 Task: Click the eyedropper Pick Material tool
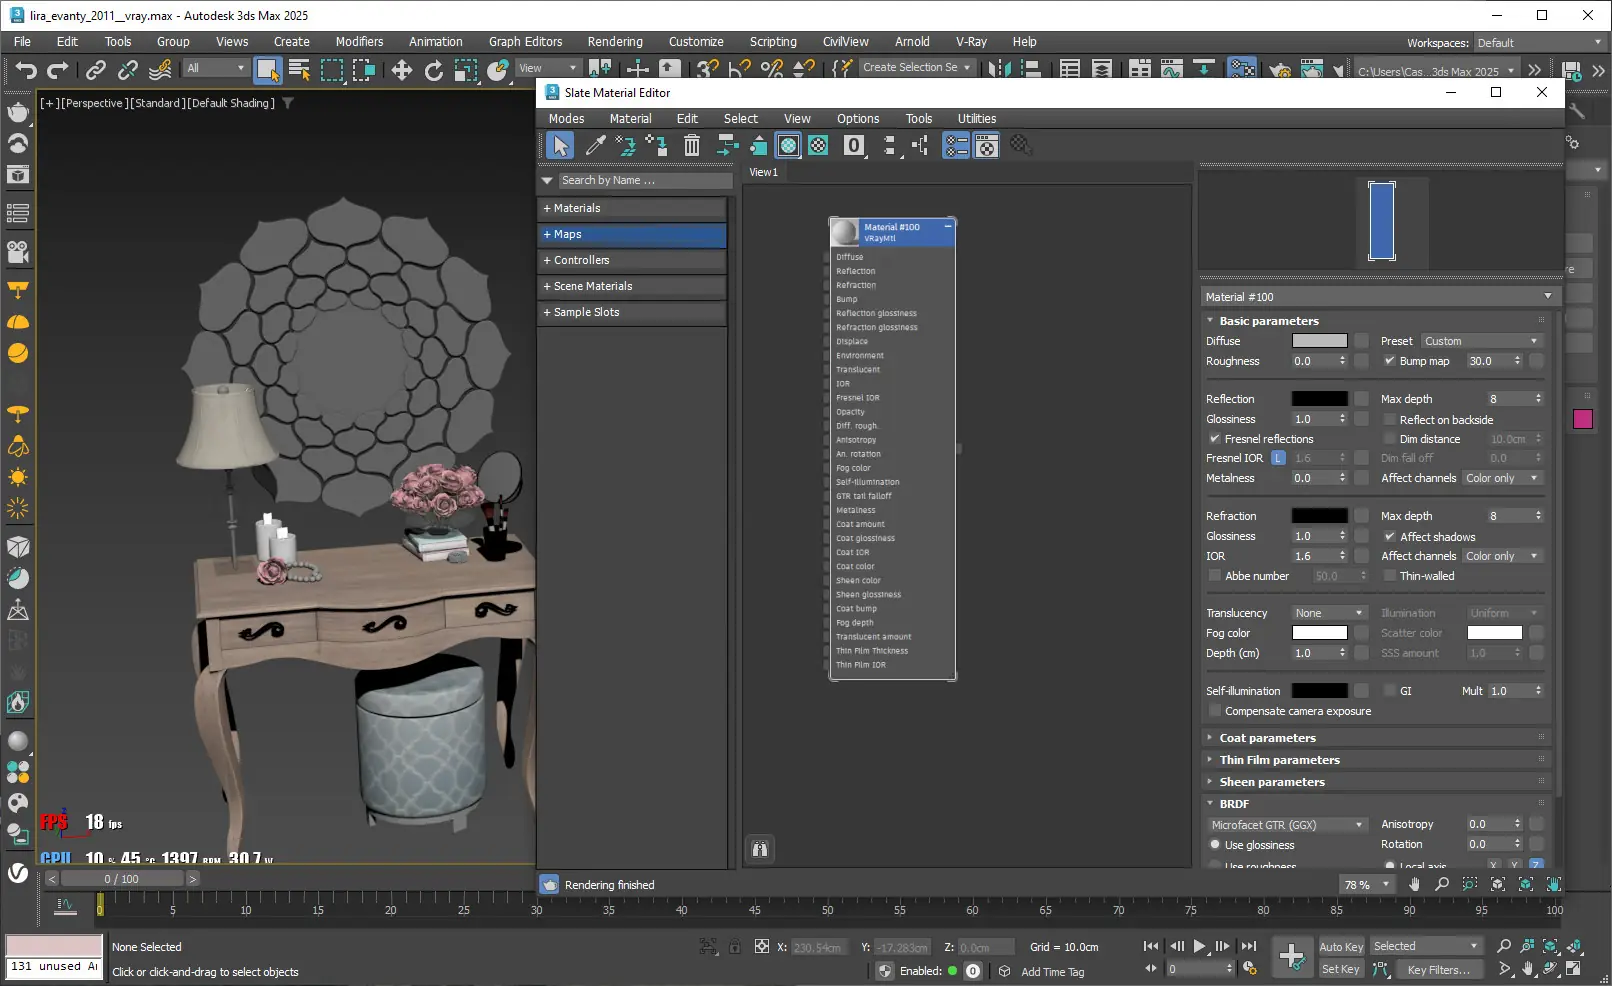[595, 146]
